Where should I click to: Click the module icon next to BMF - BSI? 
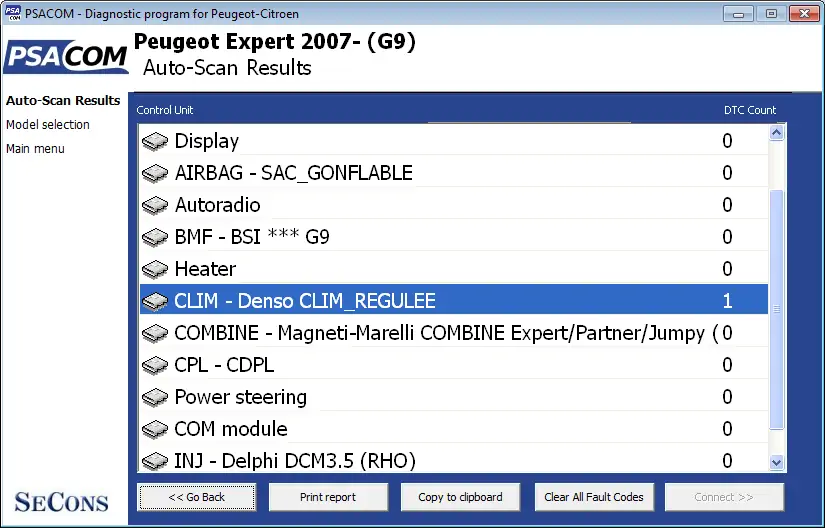[155, 237]
